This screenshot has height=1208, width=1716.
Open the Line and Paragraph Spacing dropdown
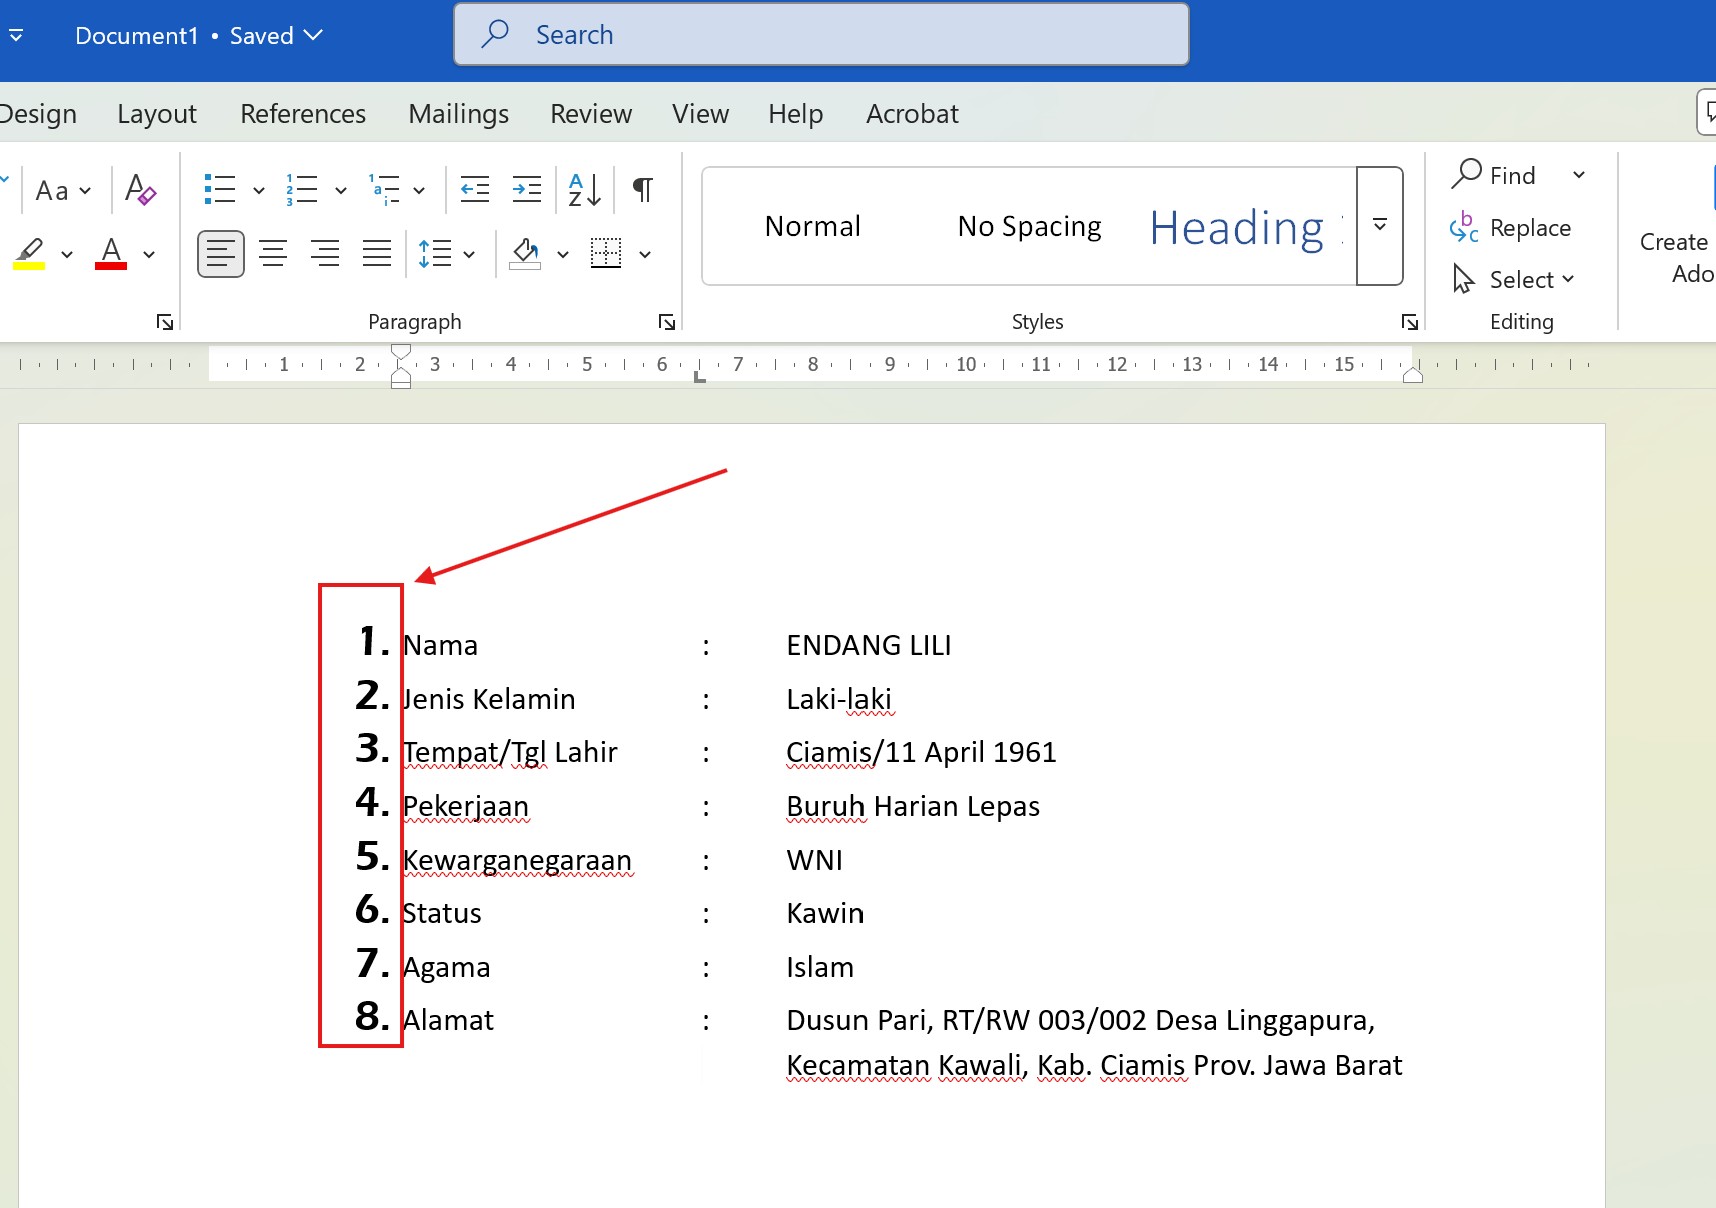(446, 253)
